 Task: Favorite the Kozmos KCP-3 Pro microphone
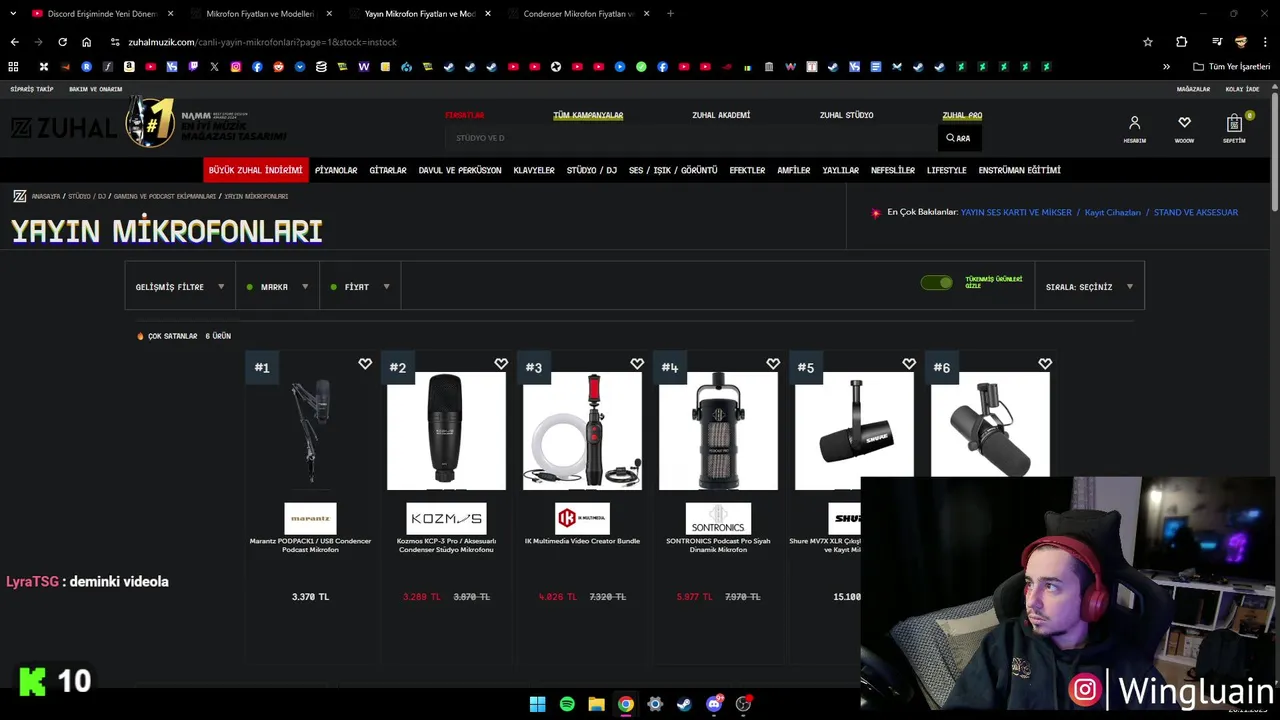pos(501,364)
